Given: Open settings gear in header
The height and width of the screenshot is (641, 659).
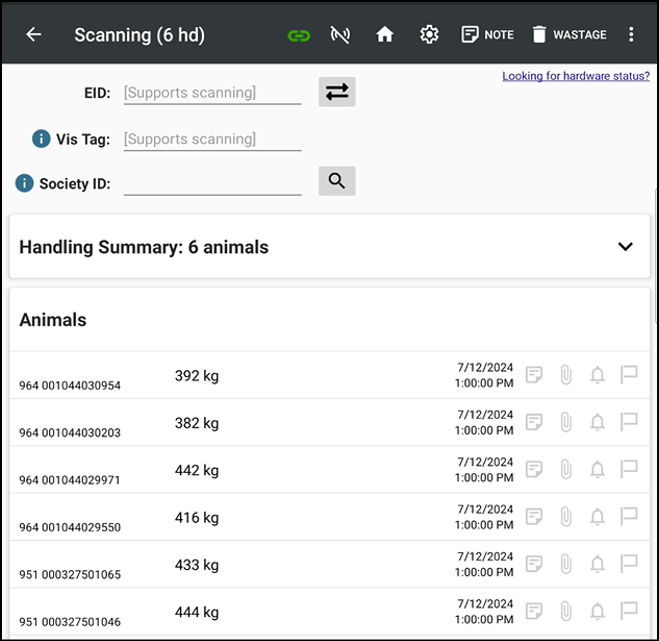Looking at the screenshot, I should click(429, 35).
